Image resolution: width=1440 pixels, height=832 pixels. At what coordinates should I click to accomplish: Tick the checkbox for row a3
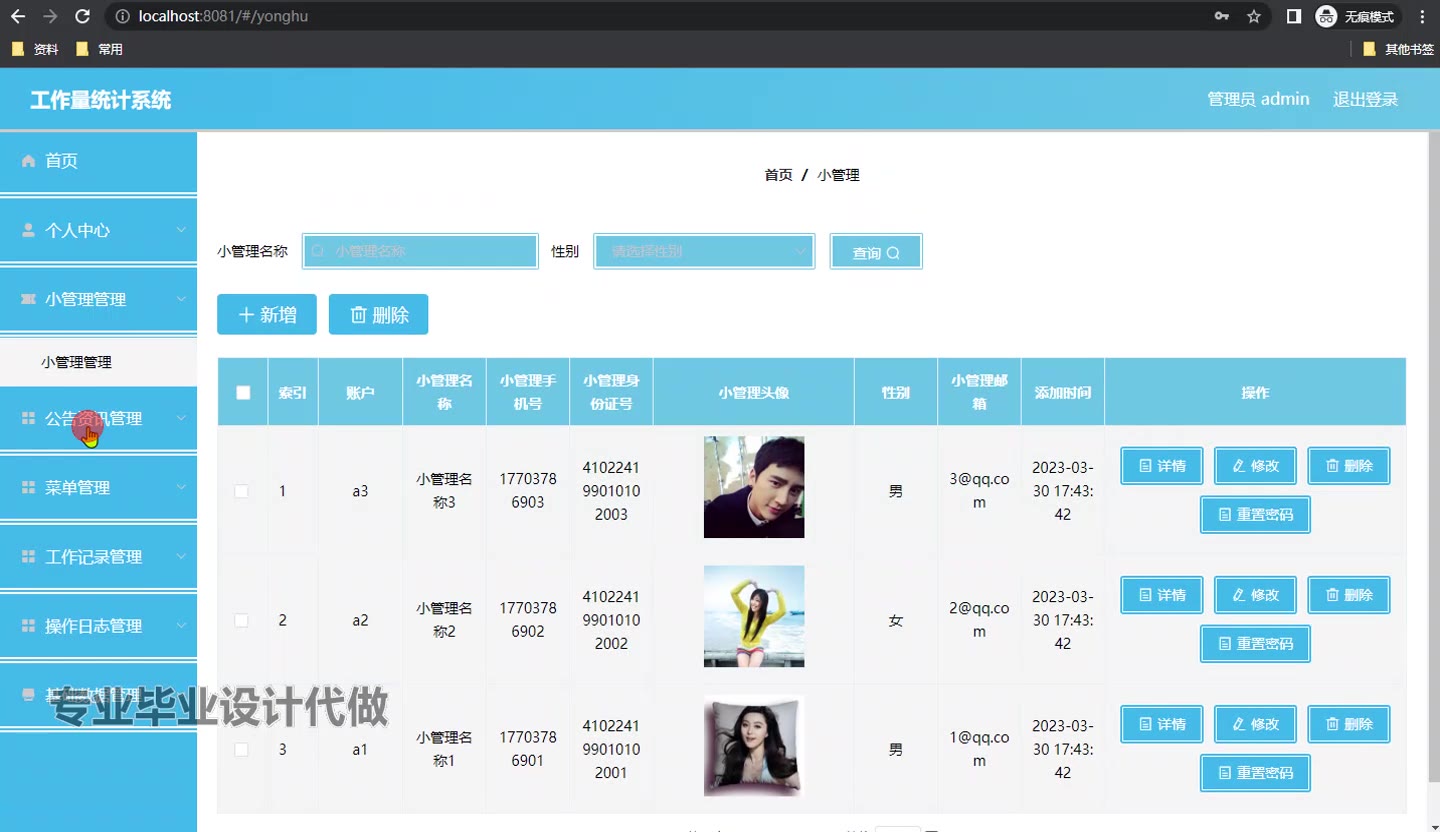tap(241, 491)
